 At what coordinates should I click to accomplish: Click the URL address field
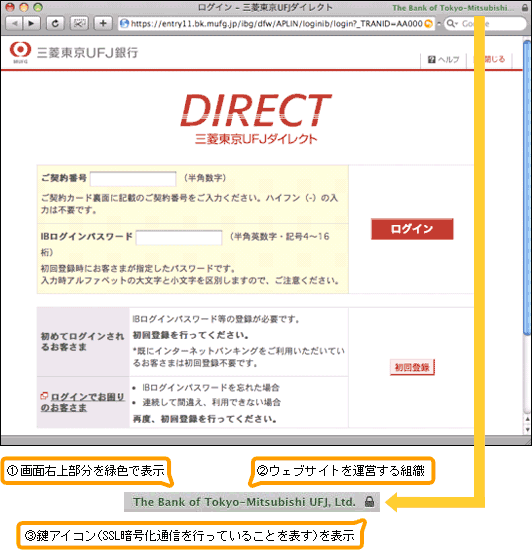click(276, 24)
